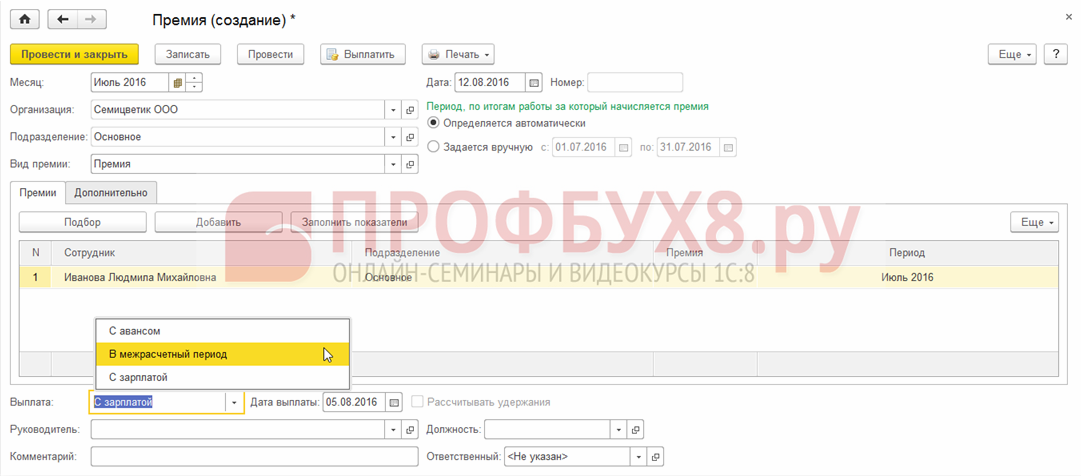Open Руководитель record with the open icon

tap(410, 430)
